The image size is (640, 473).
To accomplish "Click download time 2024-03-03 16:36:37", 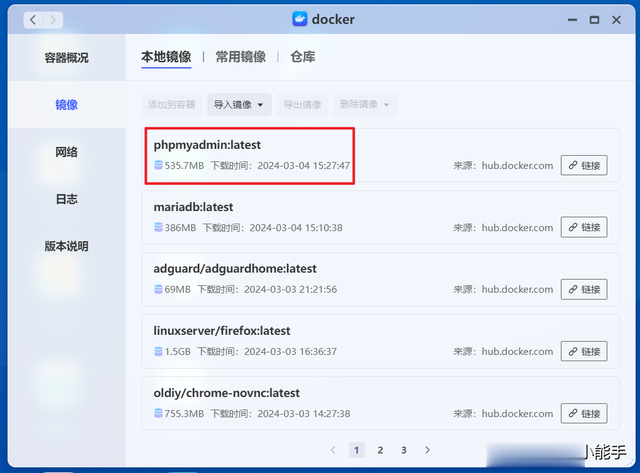I will pyautogui.click(x=291, y=351).
